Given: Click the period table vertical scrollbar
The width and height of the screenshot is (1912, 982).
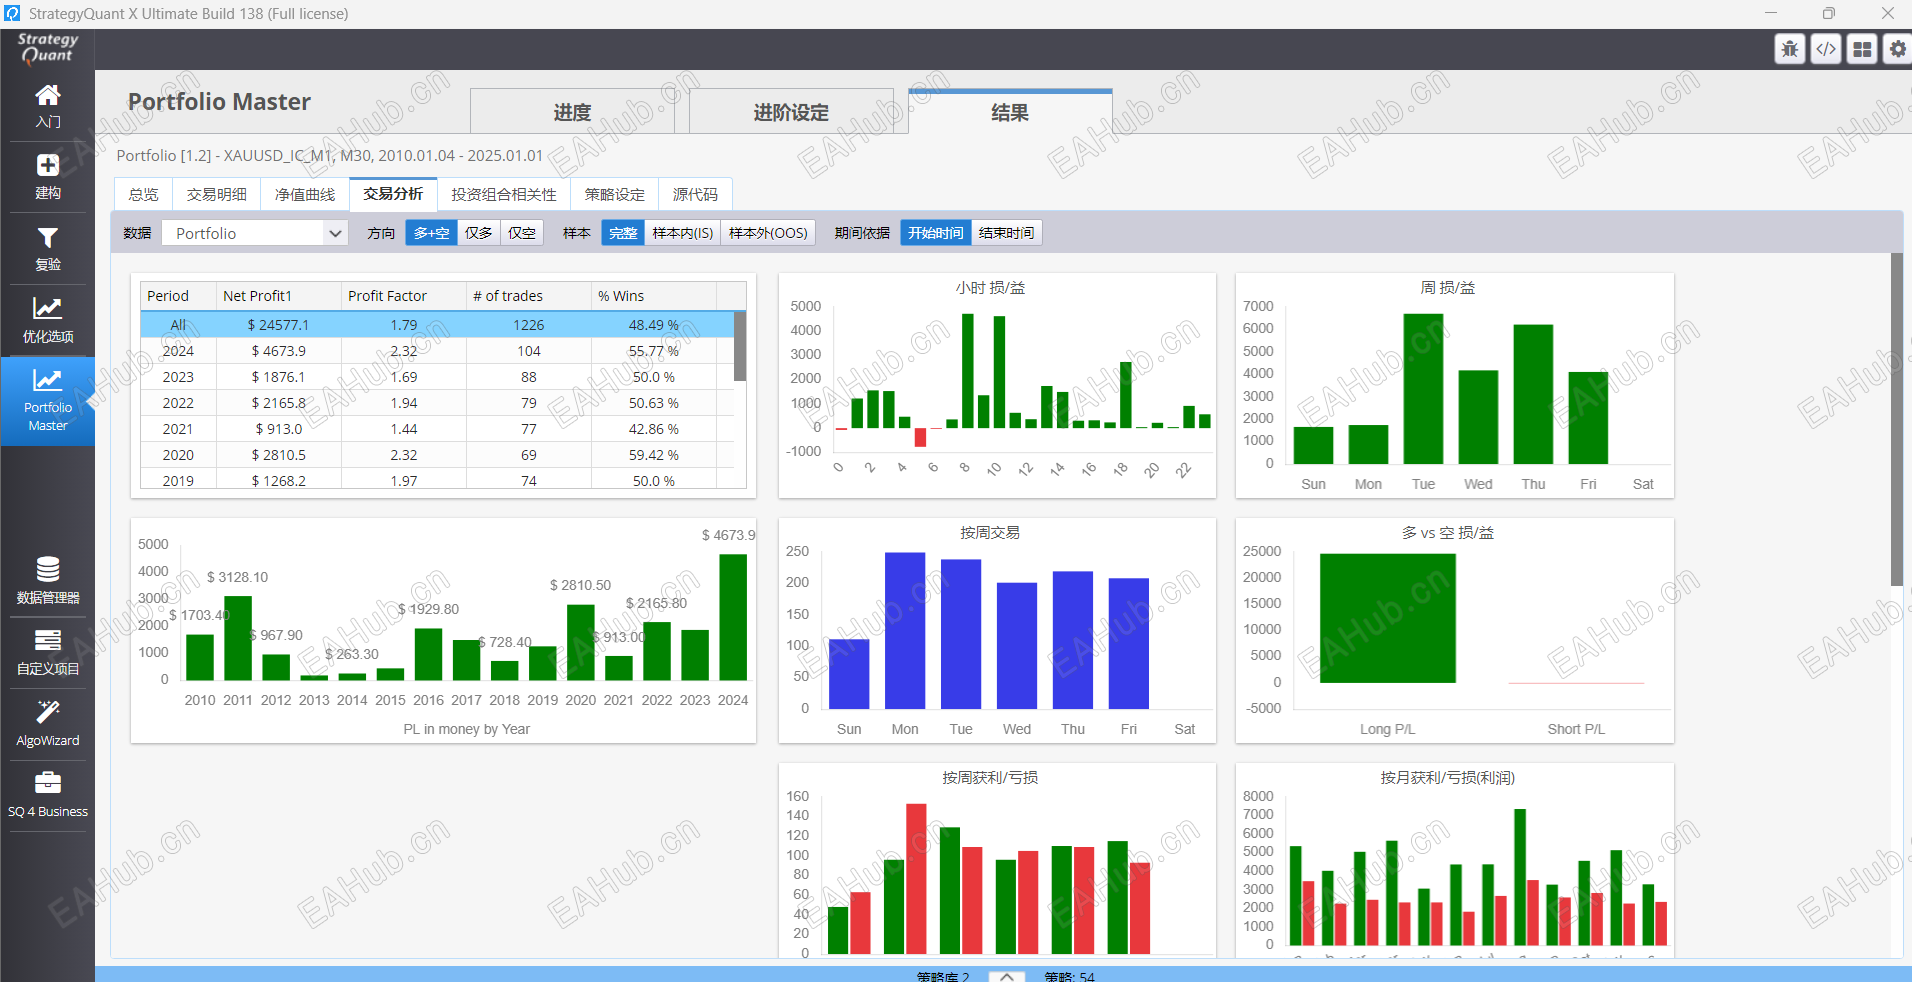Looking at the screenshot, I should point(740,346).
